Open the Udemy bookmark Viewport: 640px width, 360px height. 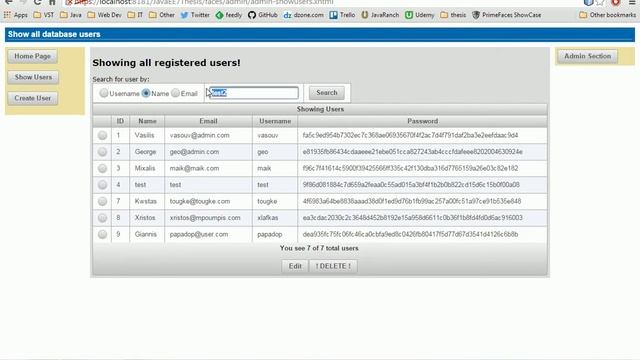tap(419, 15)
